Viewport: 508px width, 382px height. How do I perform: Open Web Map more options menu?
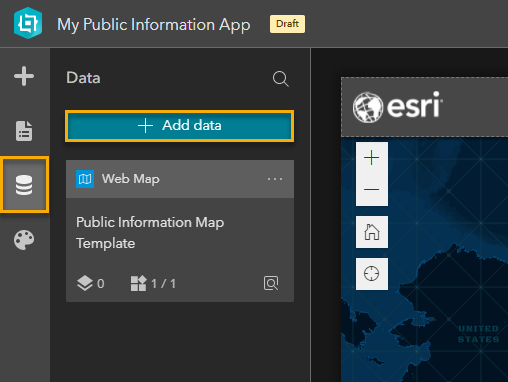[275, 179]
